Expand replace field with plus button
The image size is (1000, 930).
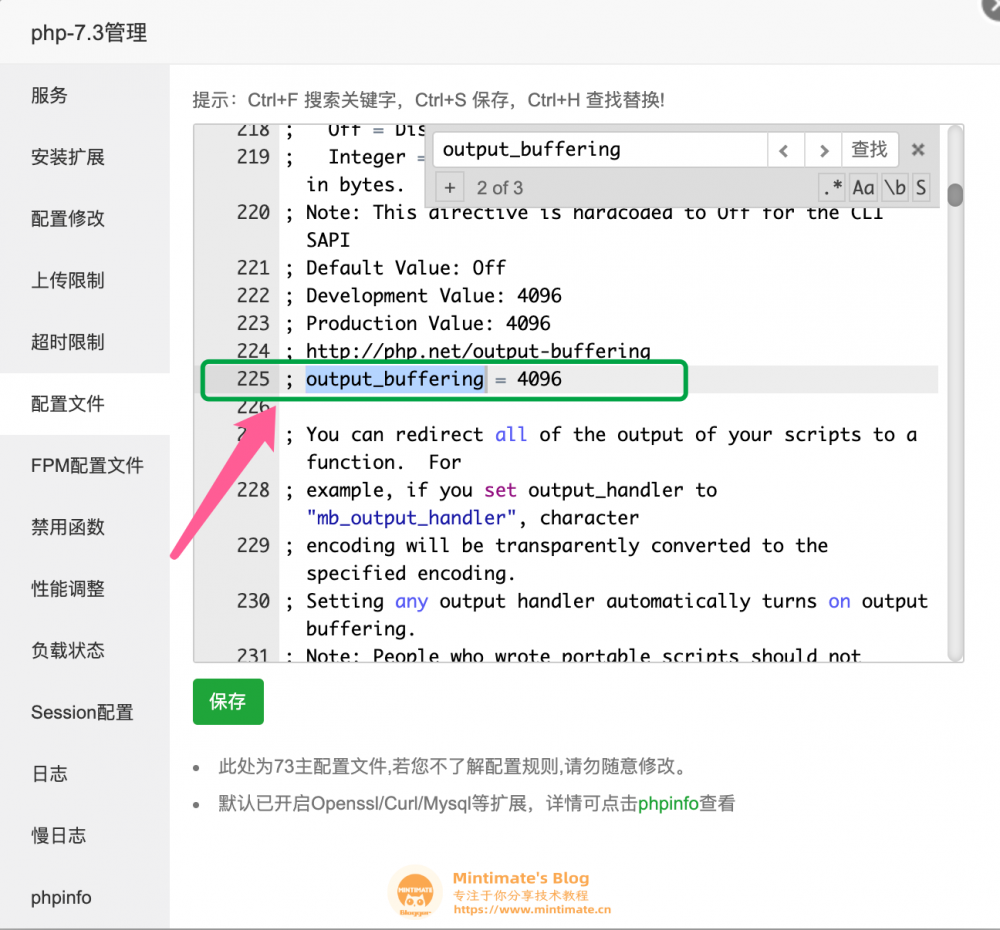pyautogui.click(x=450, y=188)
